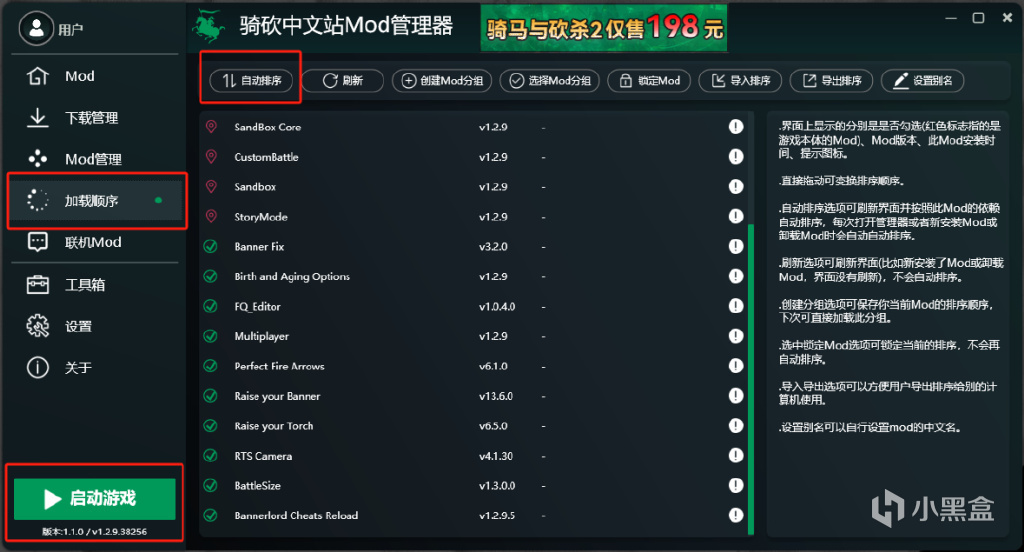Click StoryMode info alert icon

pos(736,216)
